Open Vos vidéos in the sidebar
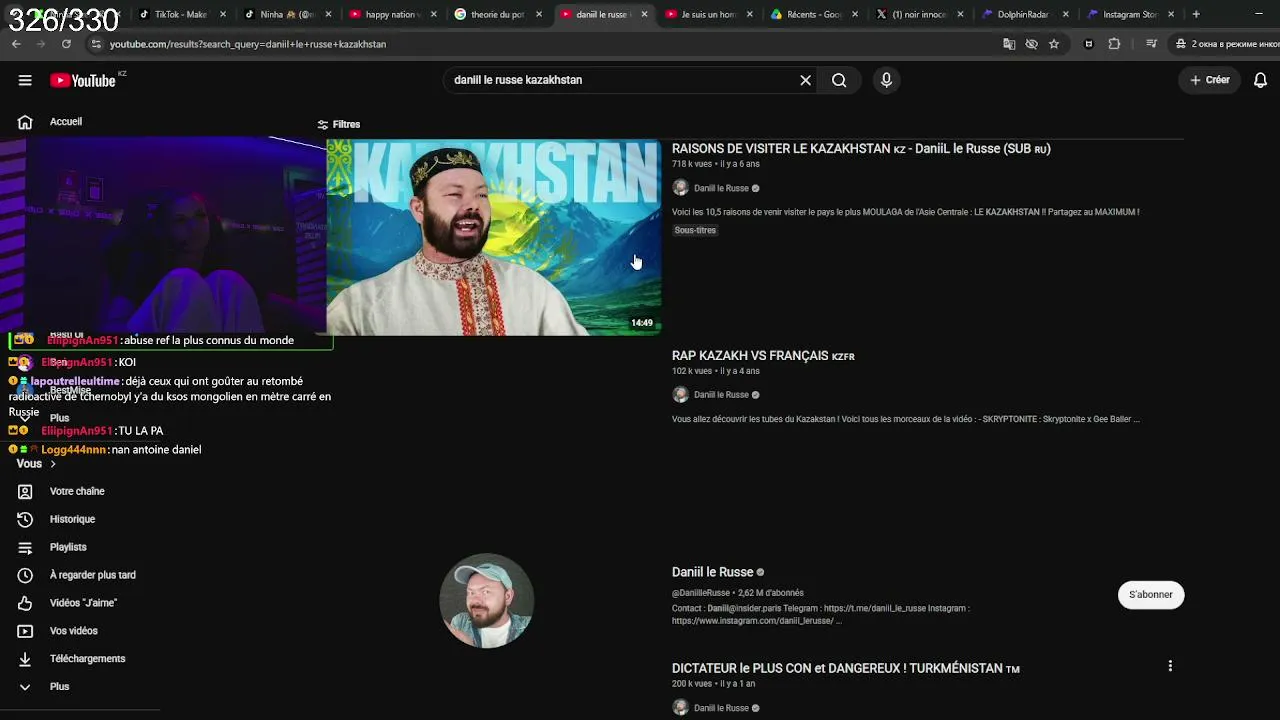 [x=73, y=631]
